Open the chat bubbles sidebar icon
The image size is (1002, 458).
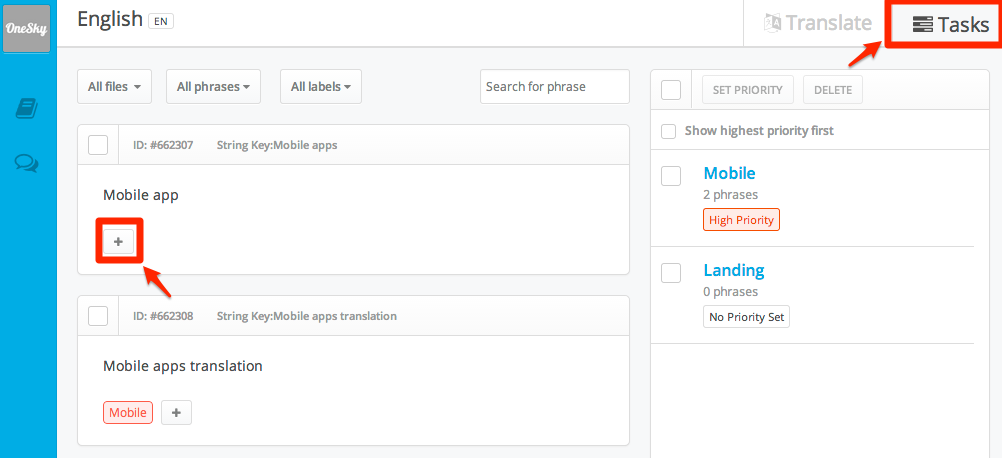coord(26,163)
